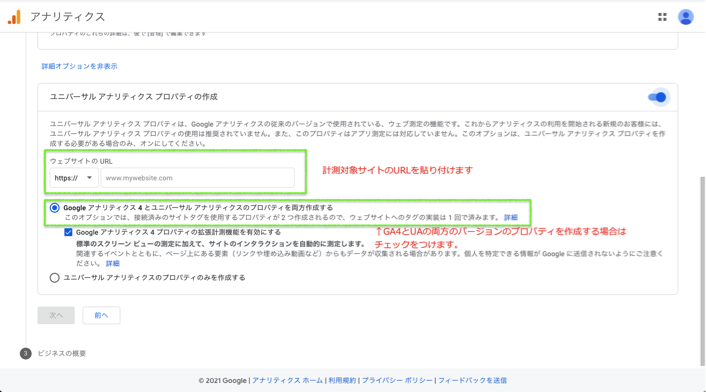The image size is (706, 392).
Task: Click 詳細 link under enhanced measurement text
Action: [113, 263]
